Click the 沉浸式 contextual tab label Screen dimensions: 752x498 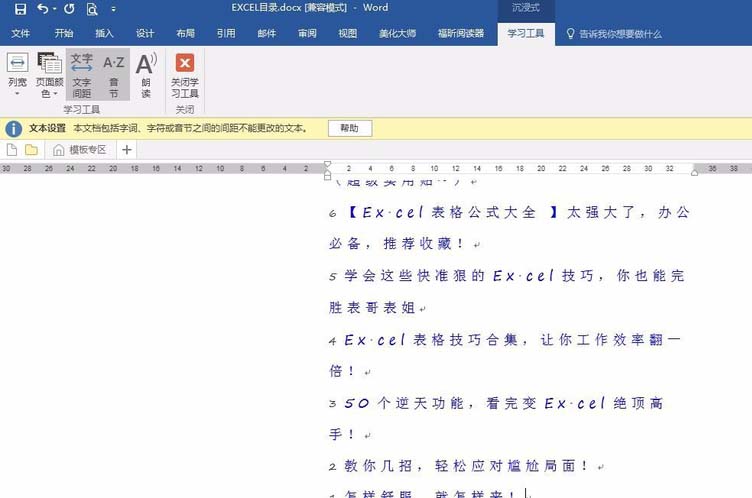point(526,8)
